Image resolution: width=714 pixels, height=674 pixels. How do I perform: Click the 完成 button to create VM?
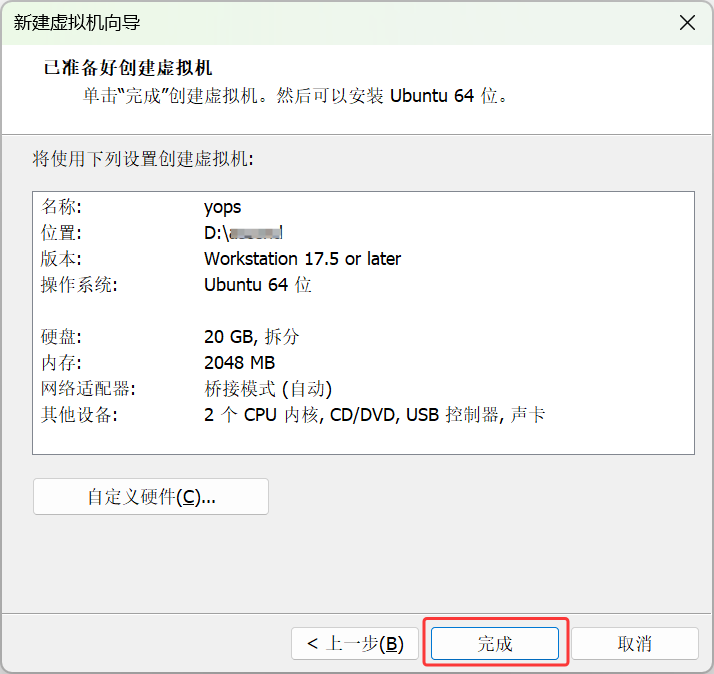[x=495, y=643]
